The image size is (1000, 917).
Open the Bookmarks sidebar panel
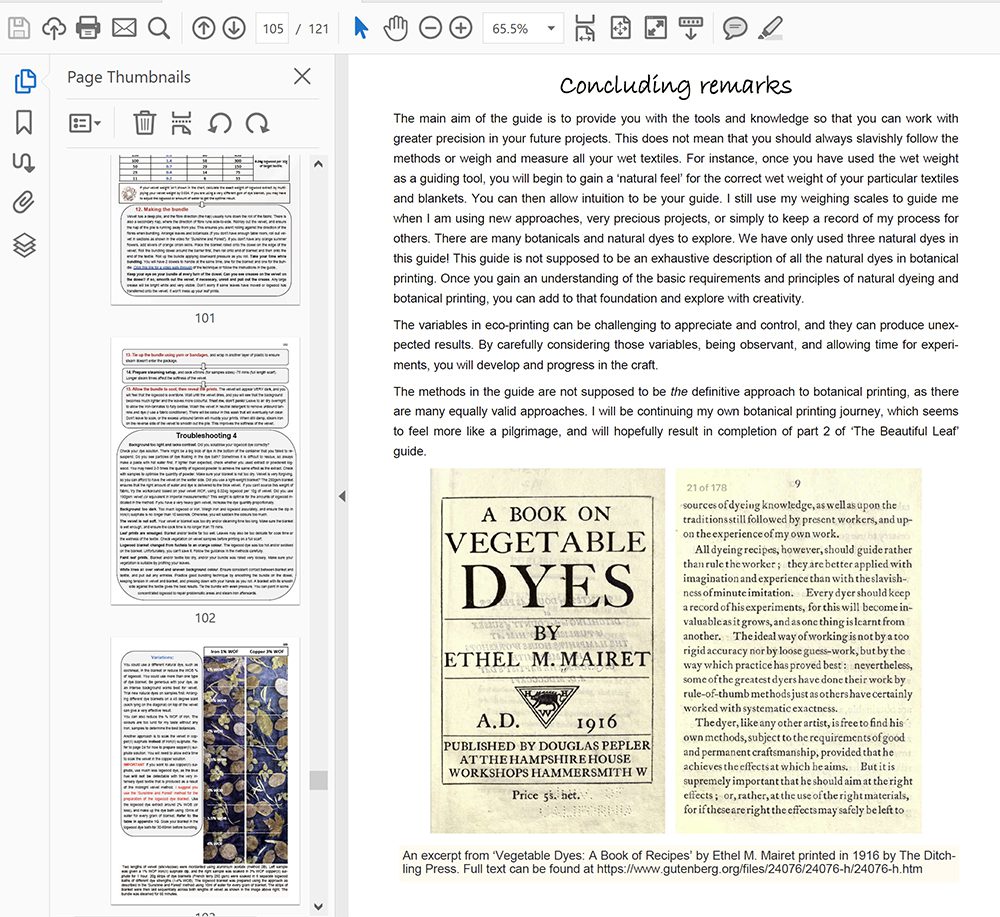click(24, 122)
